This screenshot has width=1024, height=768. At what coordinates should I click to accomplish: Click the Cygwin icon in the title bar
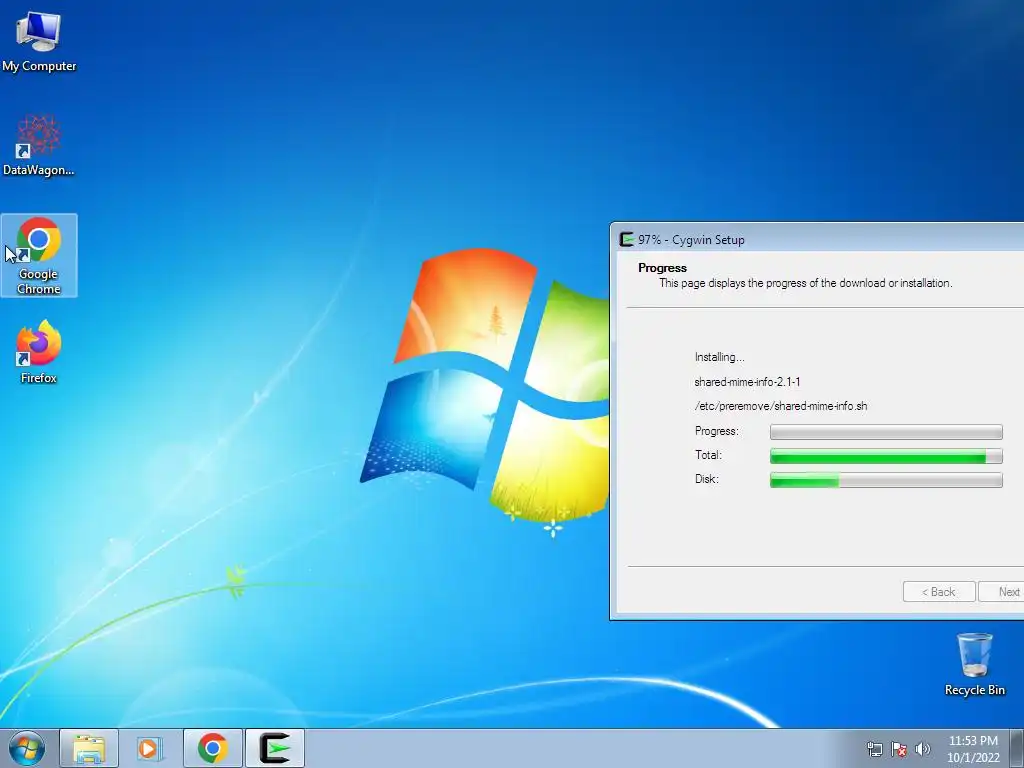[x=626, y=240]
